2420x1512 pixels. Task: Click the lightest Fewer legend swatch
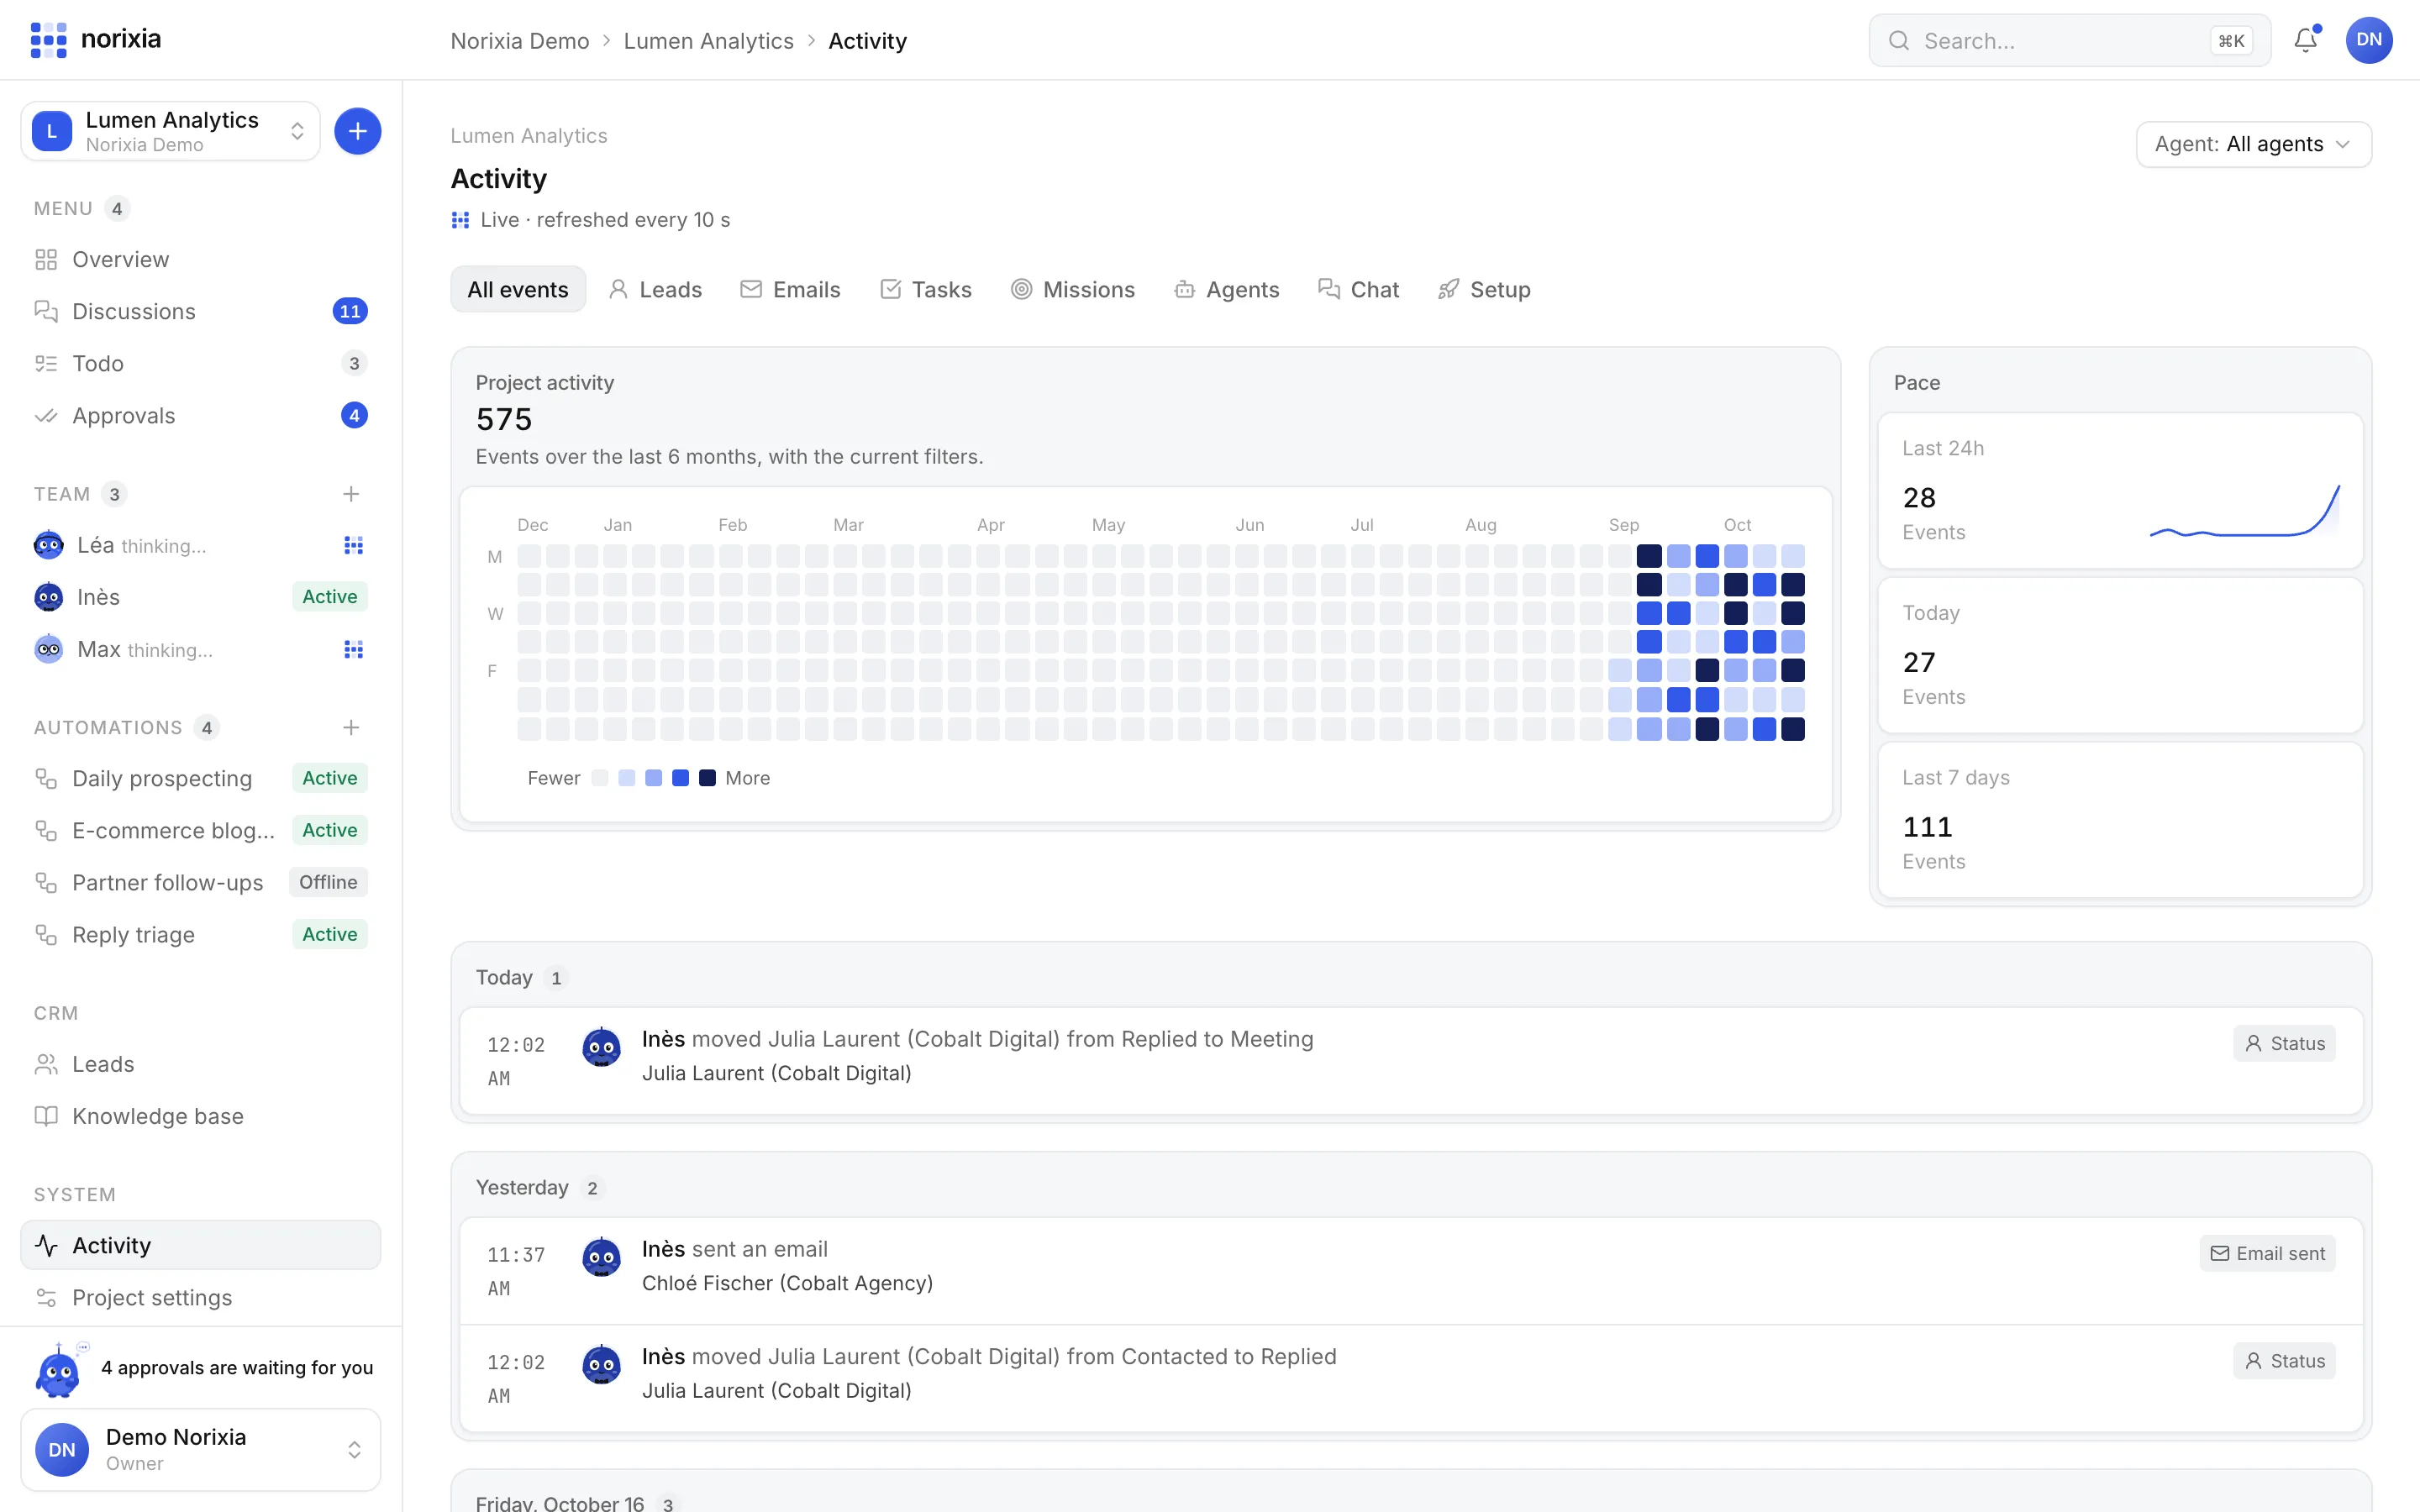[x=600, y=778]
